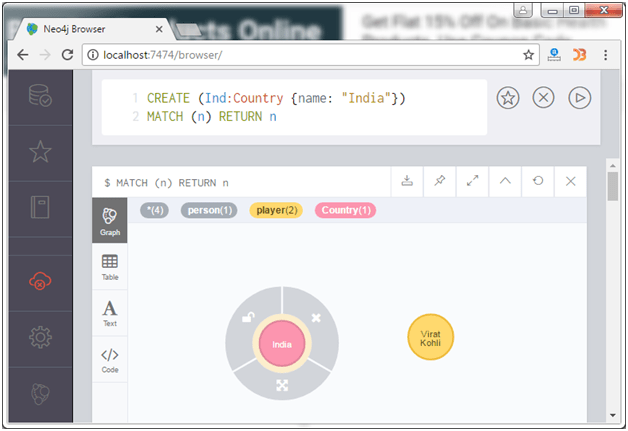The image size is (628, 431).
Task: Select the Country(1) label badge
Action: (346, 210)
